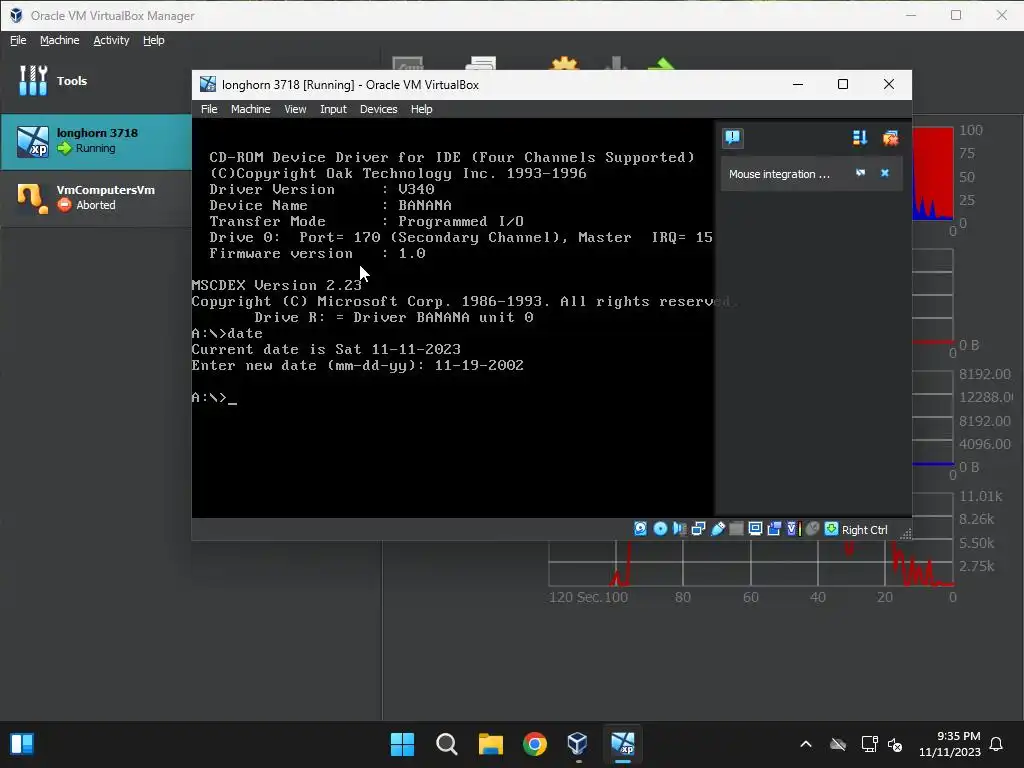
Task: Open the Windows notifications bell
Action: click(x=997, y=744)
